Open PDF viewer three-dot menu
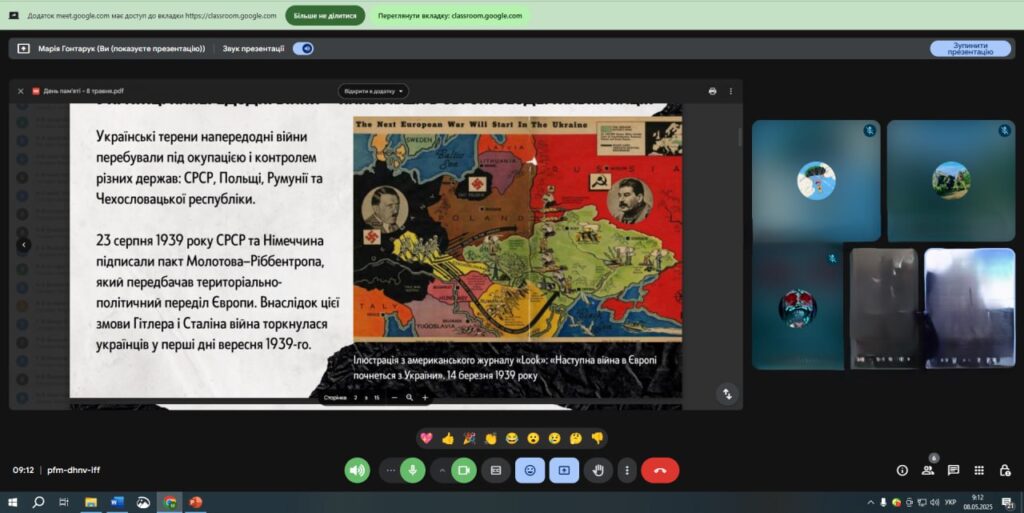1024x513 pixels. (x=731, y=91)
